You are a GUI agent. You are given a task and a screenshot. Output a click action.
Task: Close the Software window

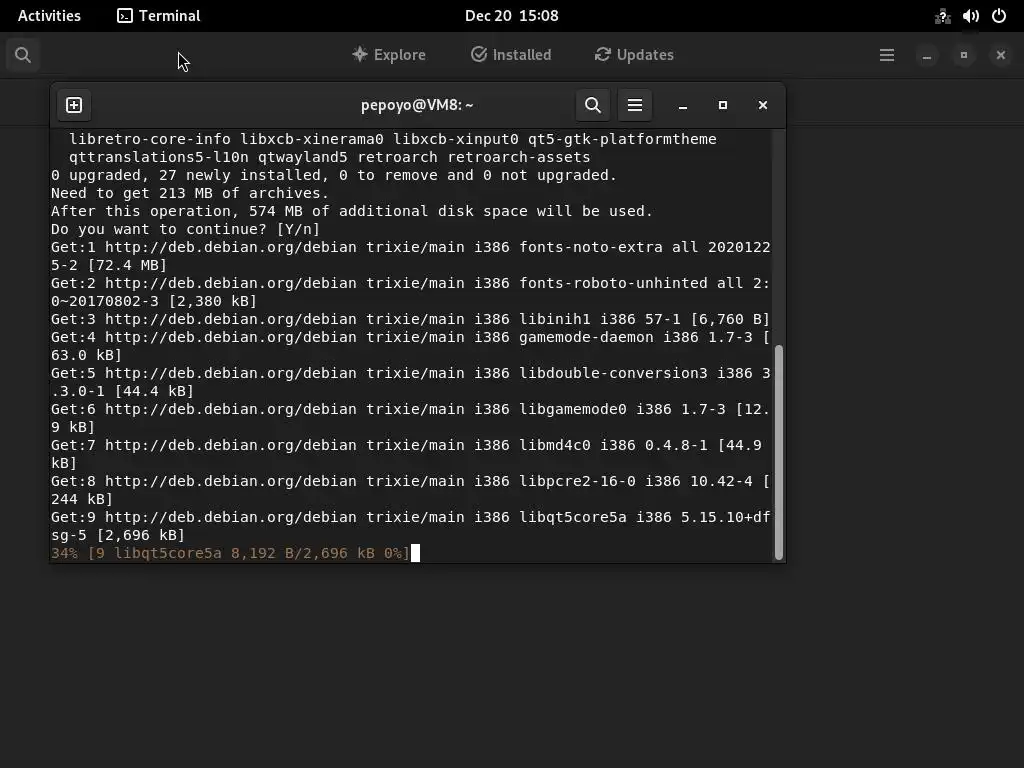click(x=1000, y=56)
